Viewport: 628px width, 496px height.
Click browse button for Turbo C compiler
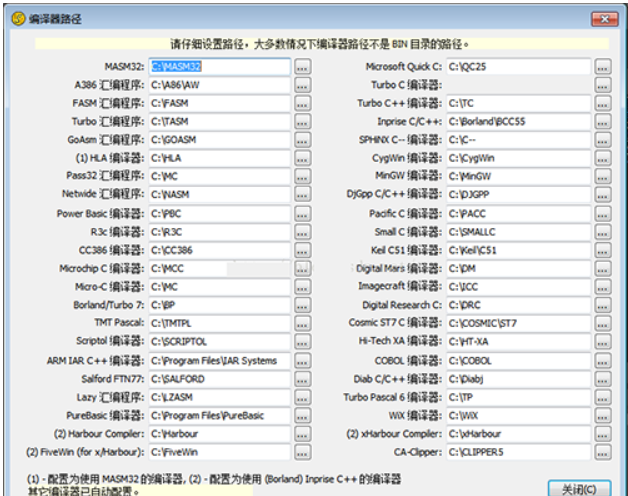point(603,85)
